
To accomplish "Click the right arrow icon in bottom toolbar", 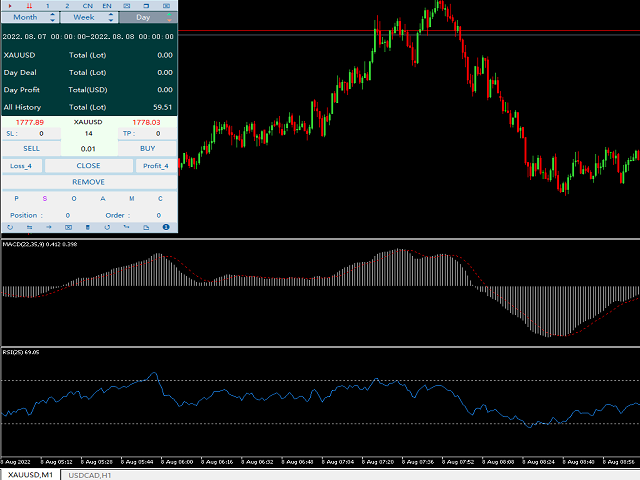I will [49, 227].
